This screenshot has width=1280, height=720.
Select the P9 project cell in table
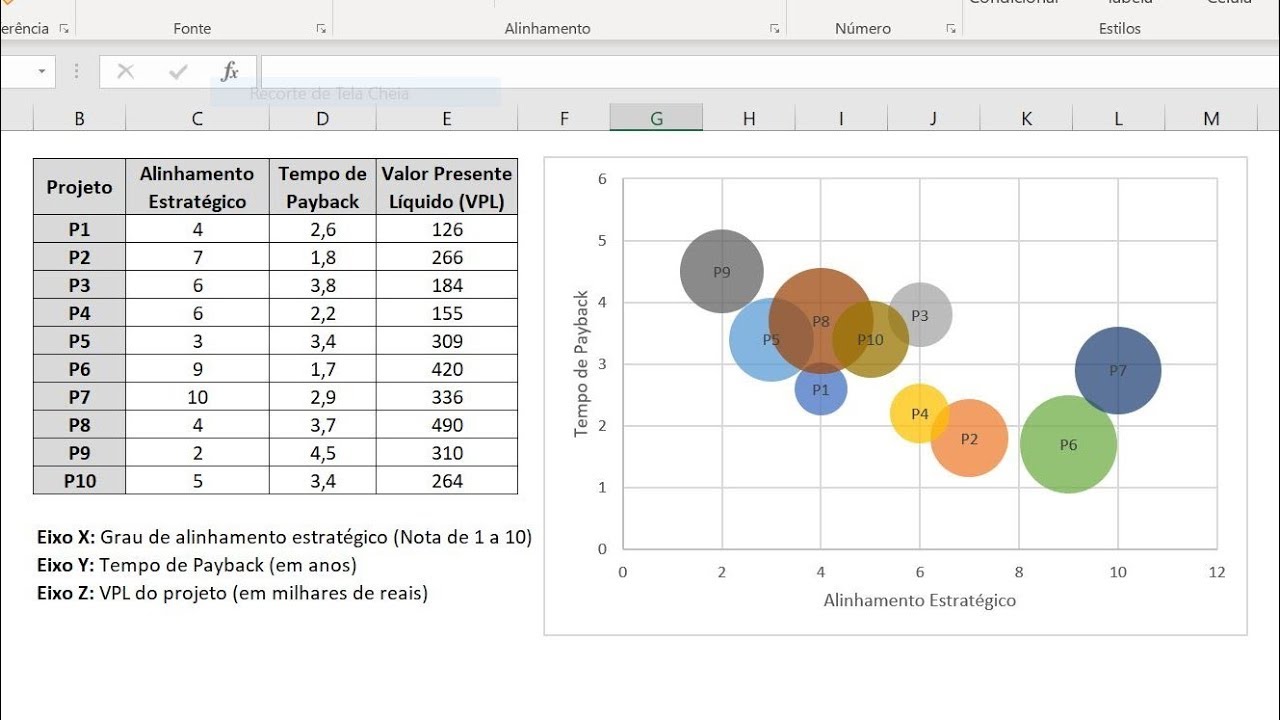(x=79, y=453)
